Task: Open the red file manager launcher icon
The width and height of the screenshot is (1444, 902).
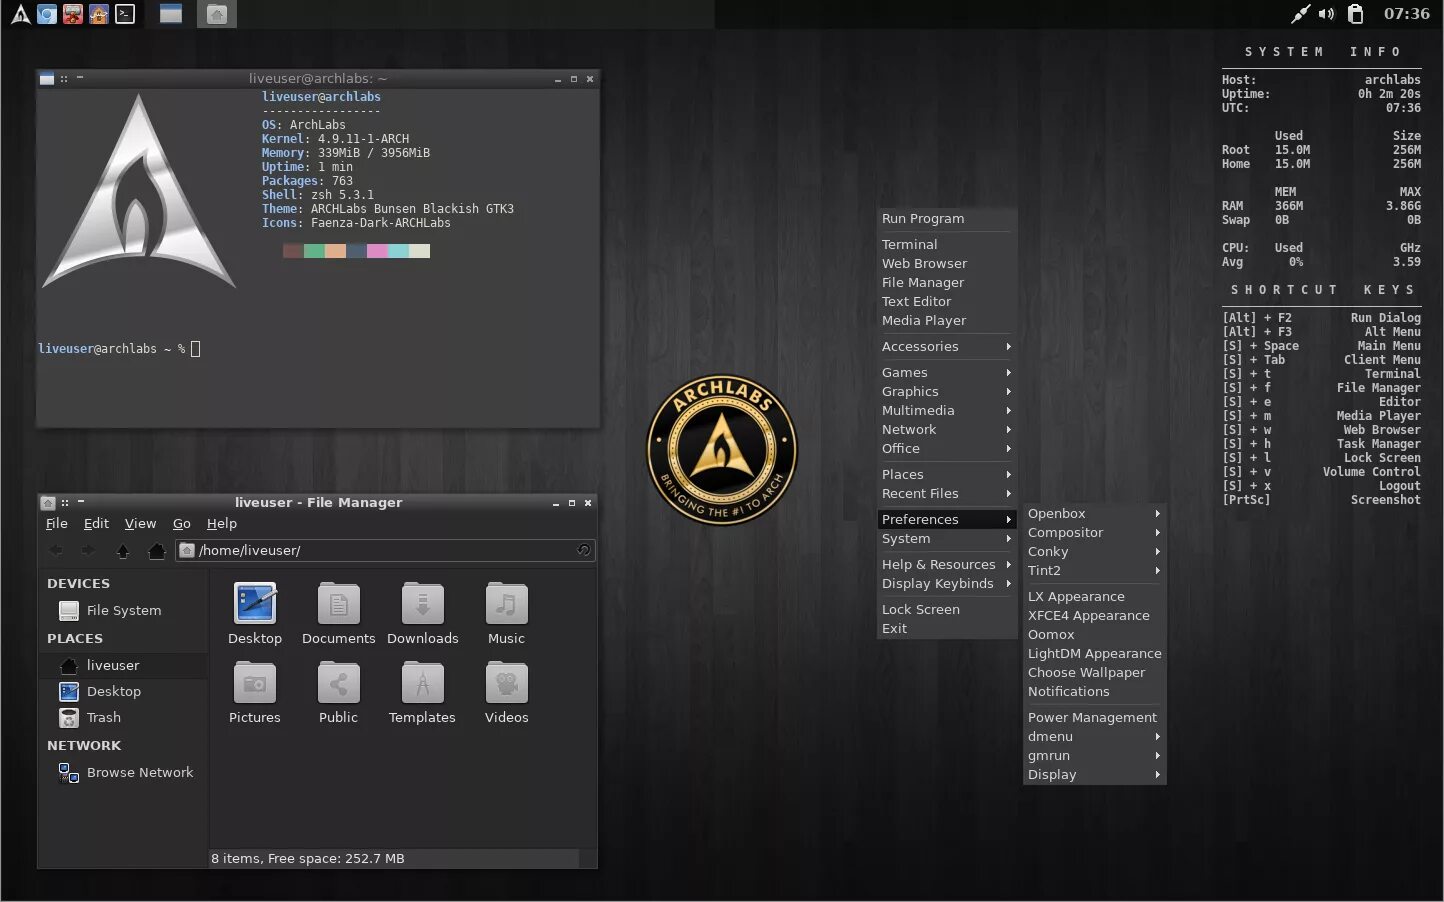Action: (x=73, y=14)
